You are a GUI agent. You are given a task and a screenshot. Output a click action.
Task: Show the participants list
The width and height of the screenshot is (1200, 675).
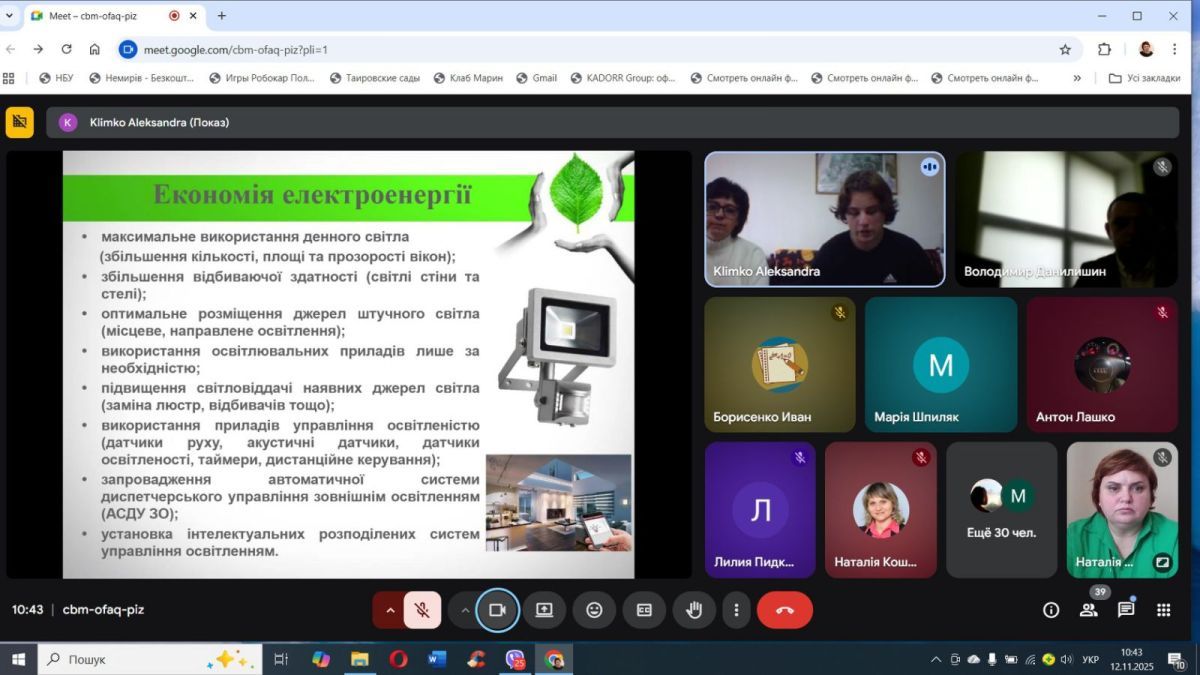click(x=1089, y=610)
